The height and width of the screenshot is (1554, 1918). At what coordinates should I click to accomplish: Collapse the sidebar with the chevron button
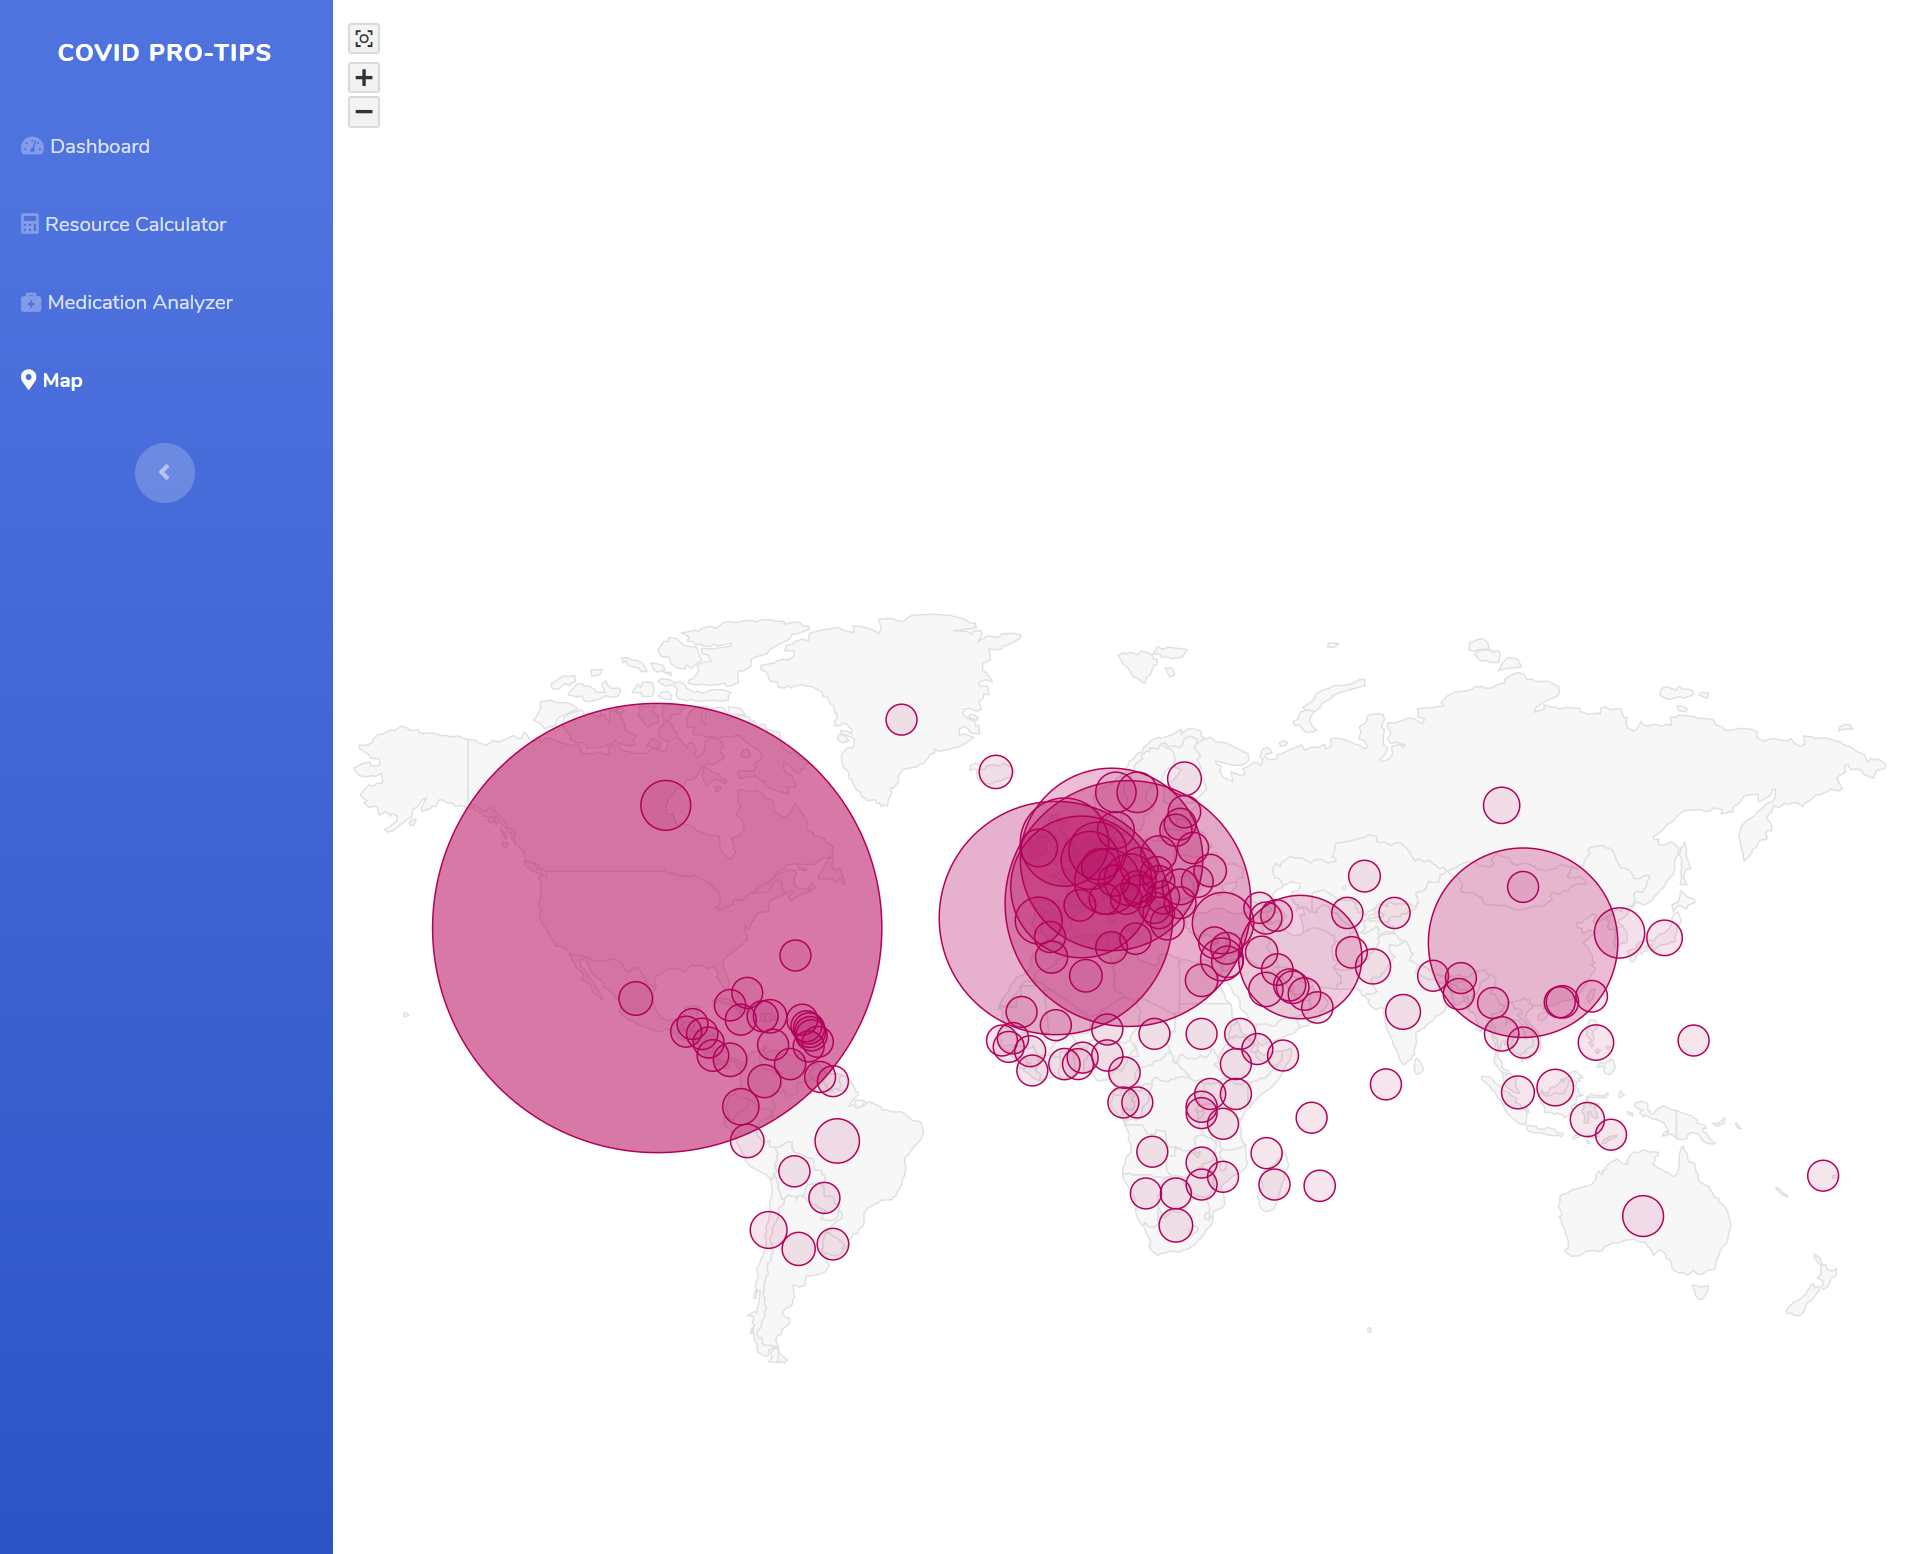165,473
